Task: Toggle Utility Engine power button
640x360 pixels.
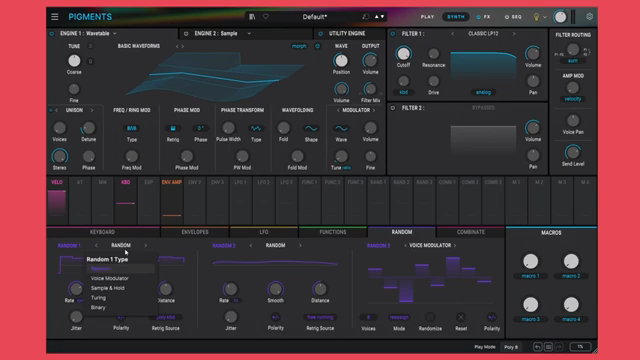Action: [x=320, y=33]
